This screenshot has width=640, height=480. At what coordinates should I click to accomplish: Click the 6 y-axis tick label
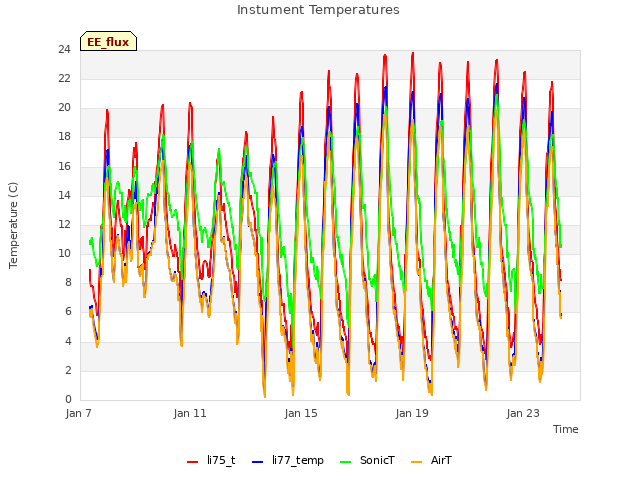[x=68, y=311]
